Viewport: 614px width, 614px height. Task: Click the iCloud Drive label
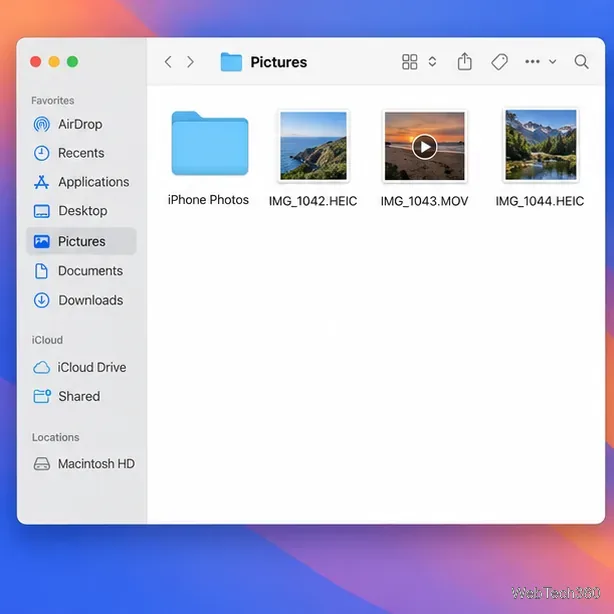[92, 368]
